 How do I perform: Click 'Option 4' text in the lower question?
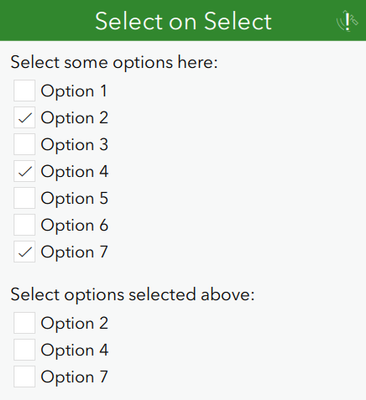[x=74, y=350]
